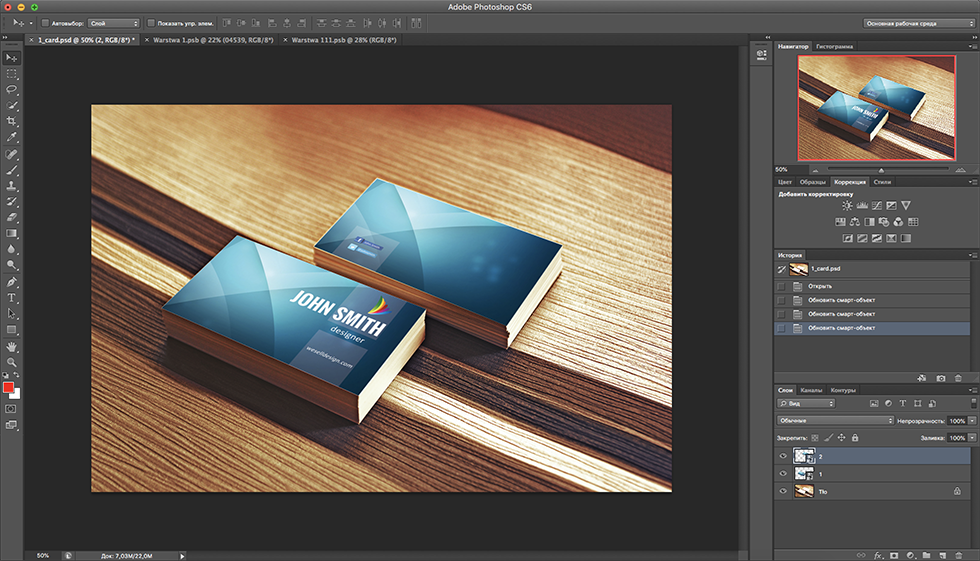Select the History Brush tool
The width and height of the screenshot is (980, 561).
12,202
